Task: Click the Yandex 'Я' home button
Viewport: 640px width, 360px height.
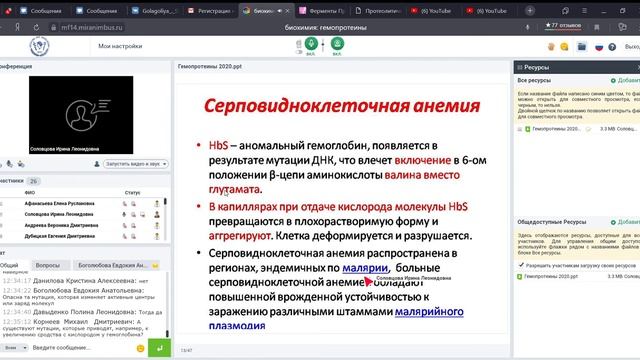Action: [18, 27]
